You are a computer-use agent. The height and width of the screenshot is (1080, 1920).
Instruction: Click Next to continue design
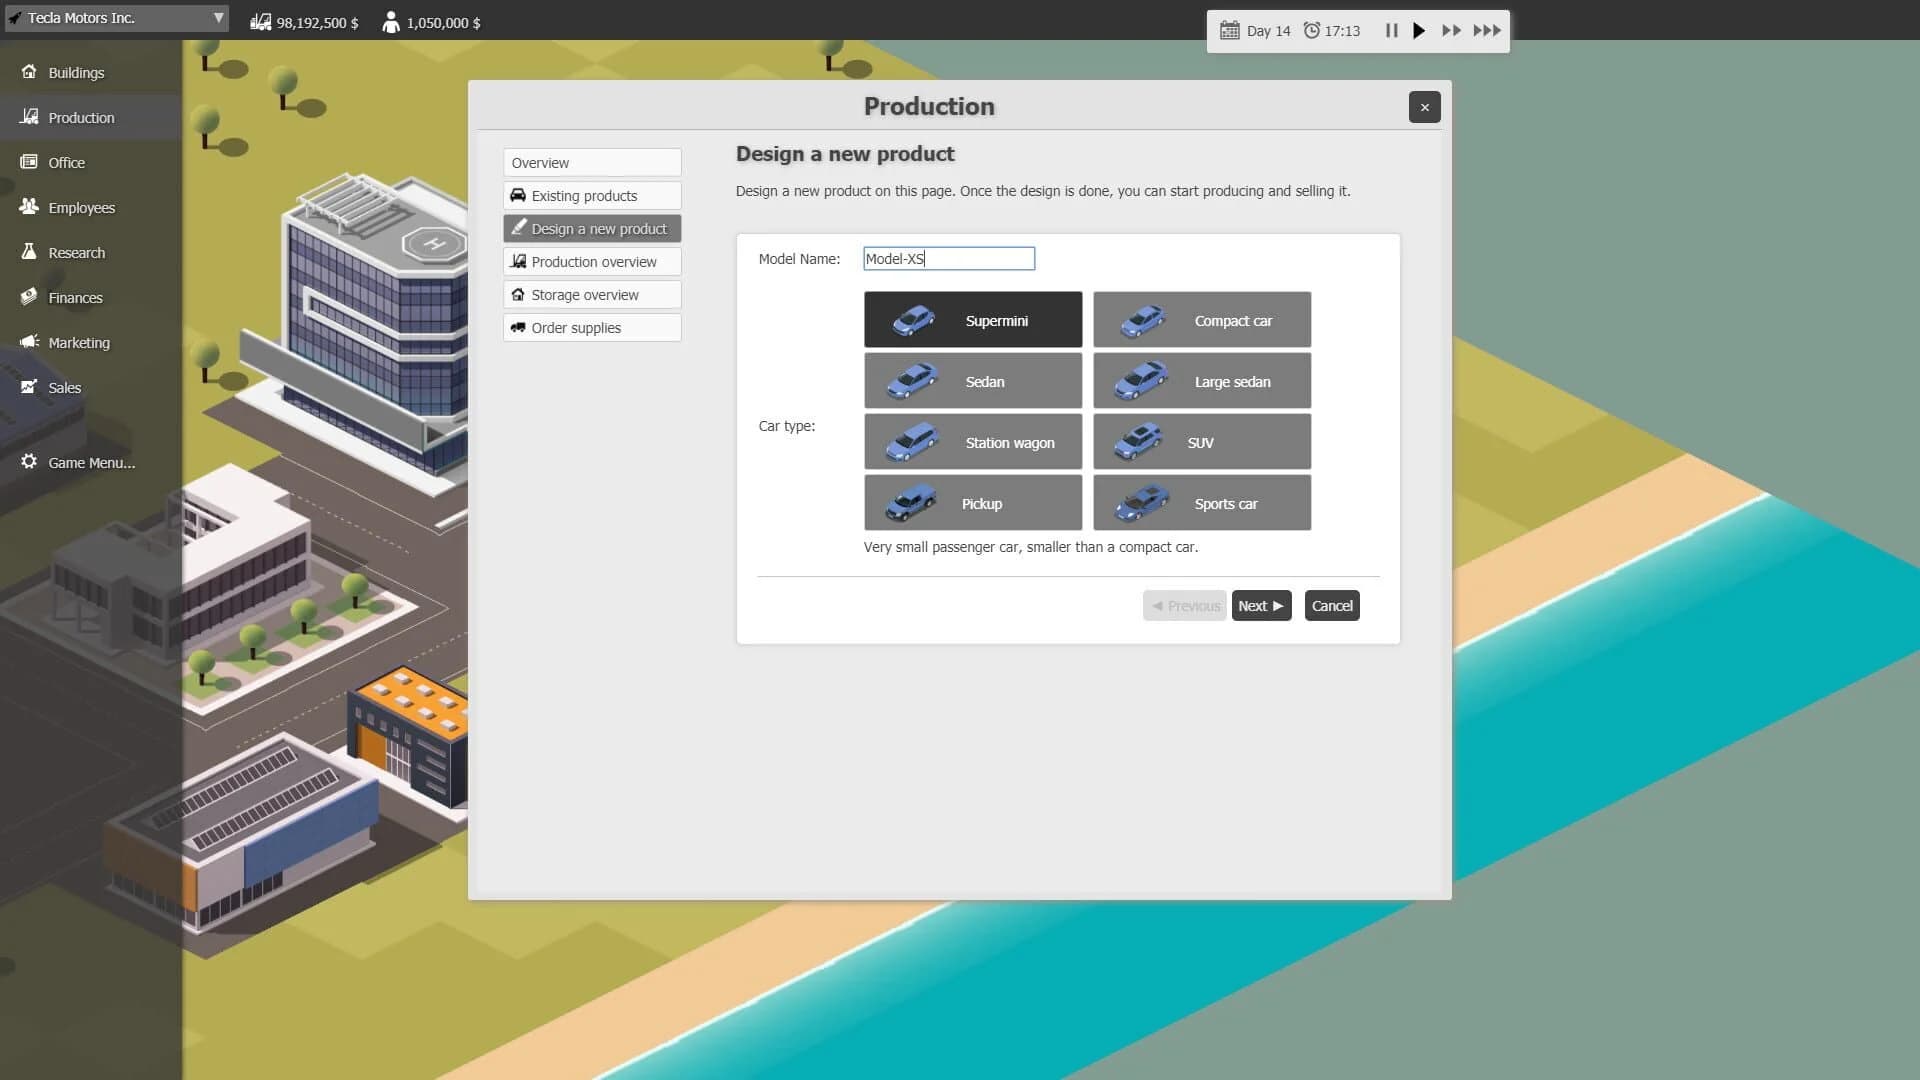[1261, 605]
